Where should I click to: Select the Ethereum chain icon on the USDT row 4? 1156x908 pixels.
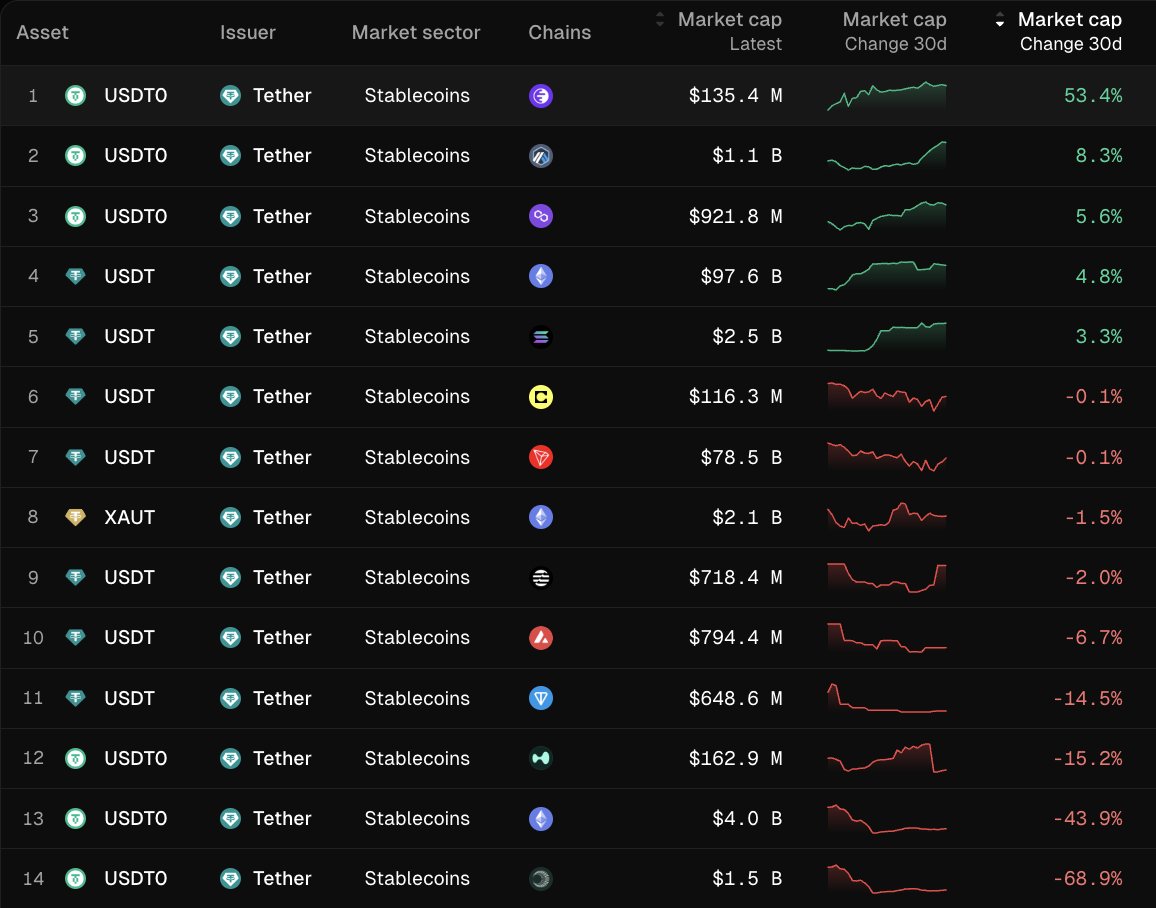540,276
